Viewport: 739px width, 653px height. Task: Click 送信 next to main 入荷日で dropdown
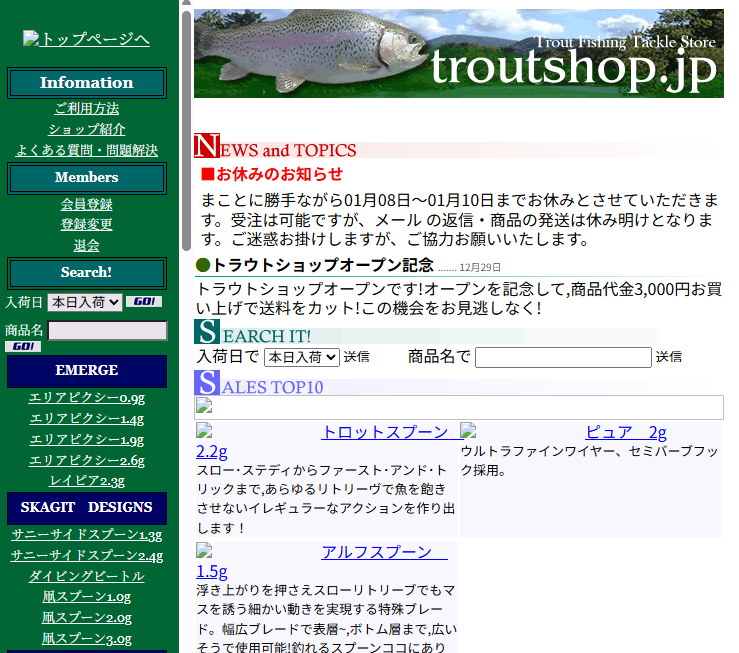click(356, 357)
